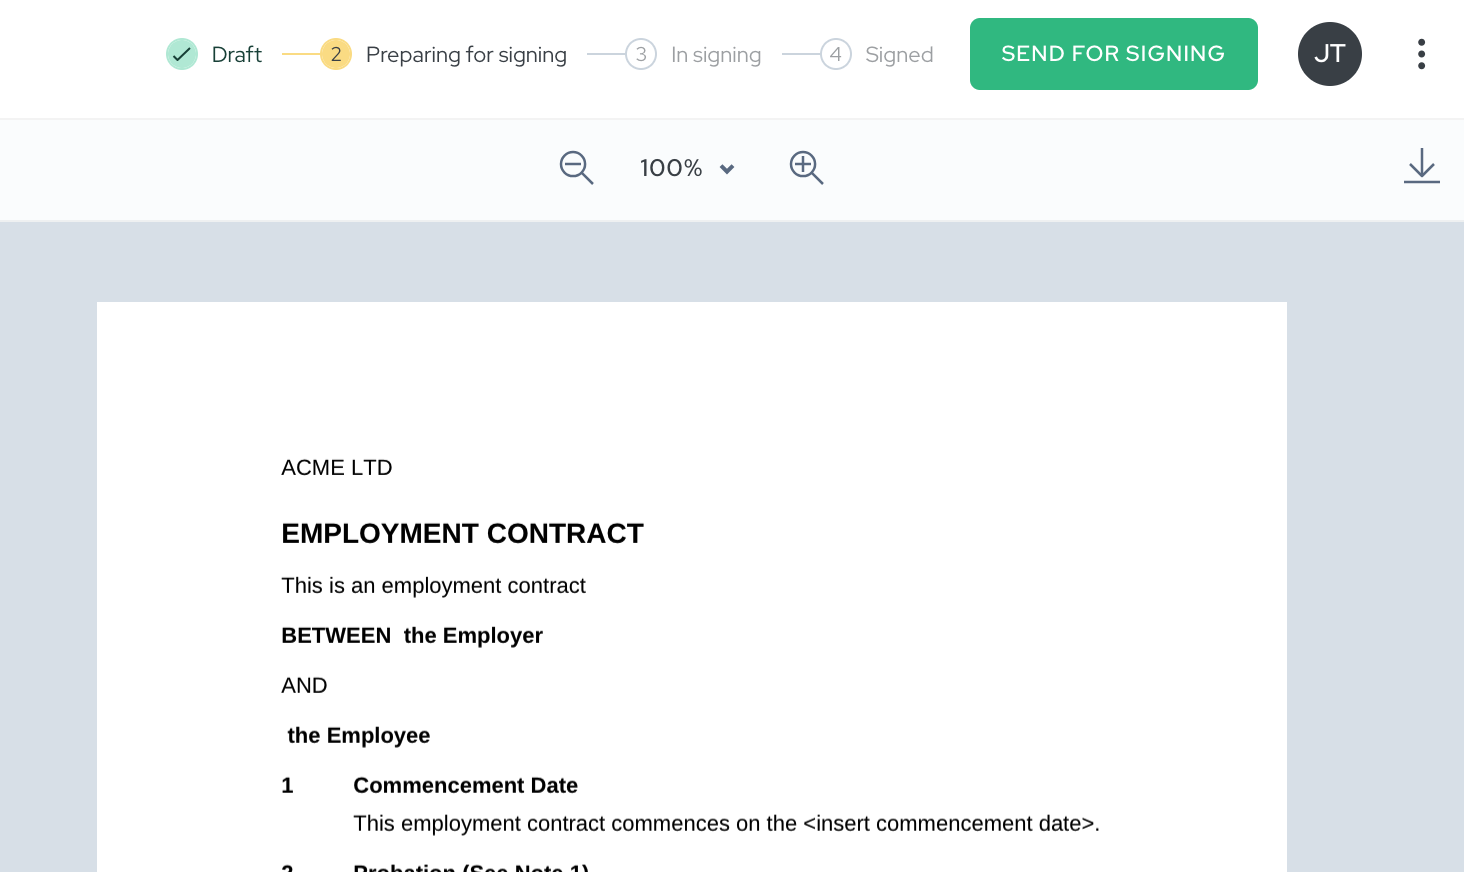
Task: Select the Draft stage label
Action: pyautogui.click(x=236, y=54)
